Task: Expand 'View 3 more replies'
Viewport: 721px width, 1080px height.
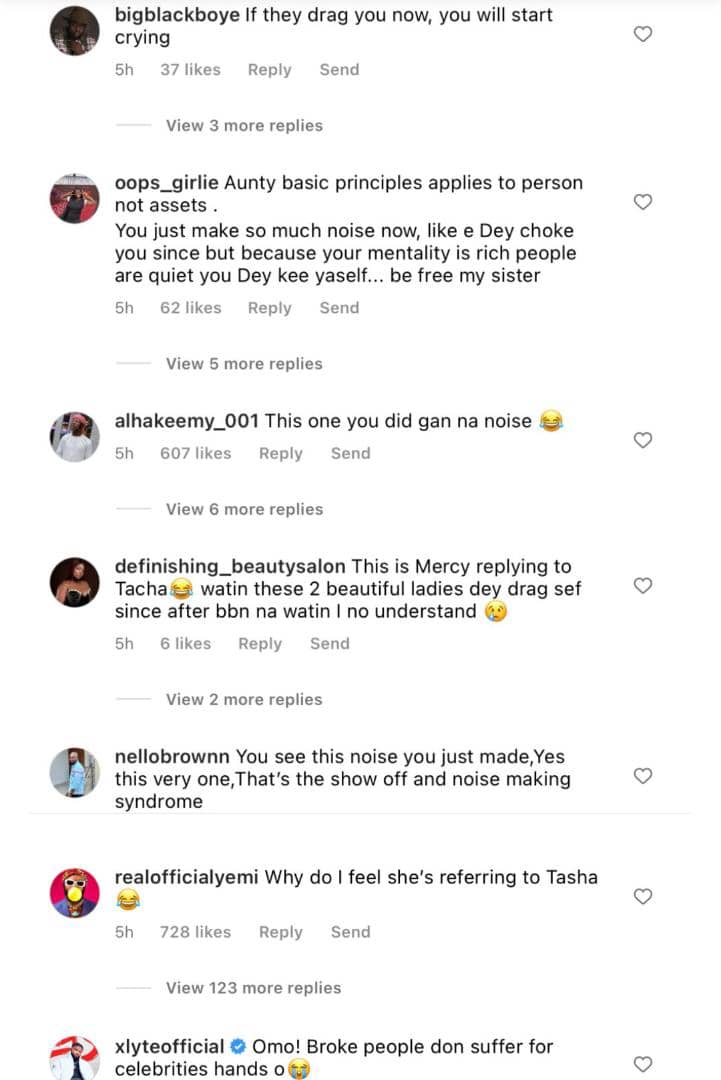Action: [x=244, y=126]
